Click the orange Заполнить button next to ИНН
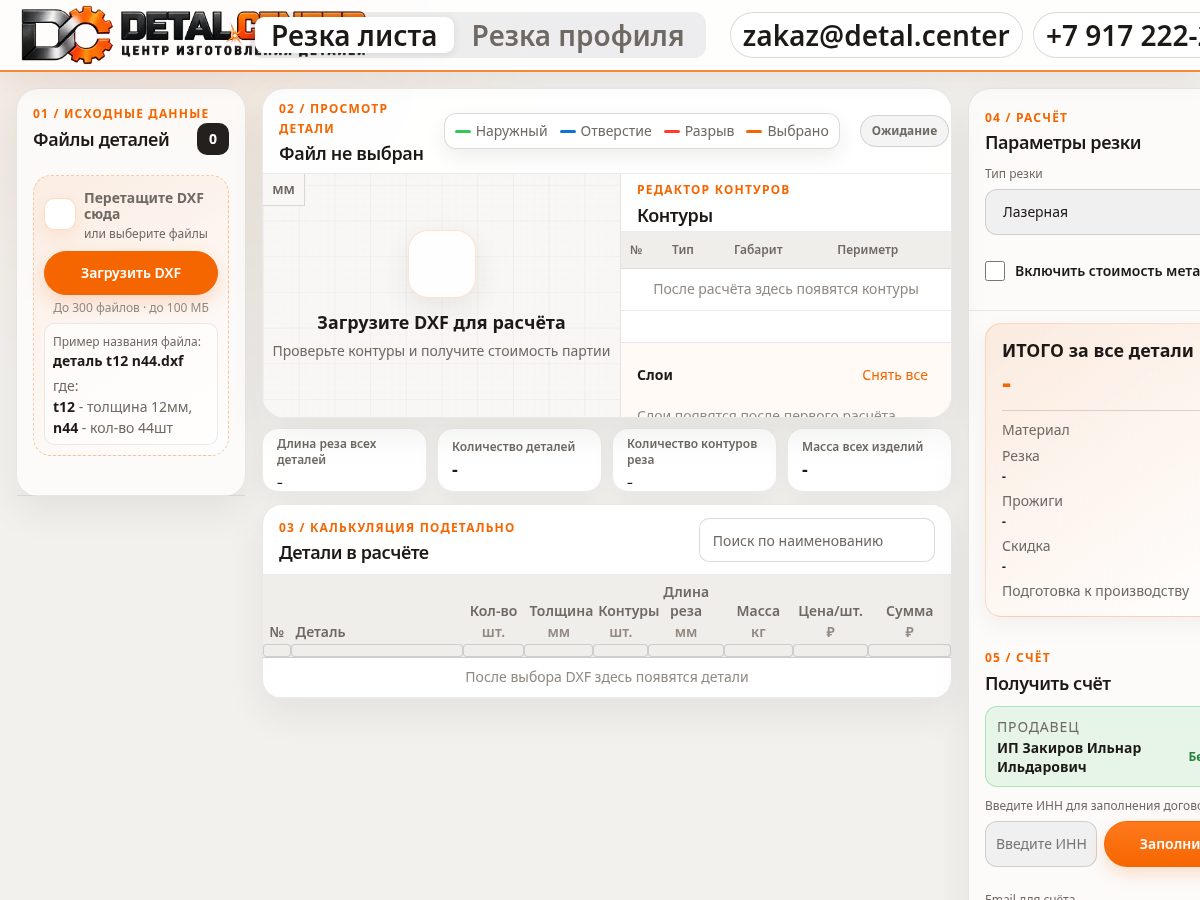The image size is (1200, 900). [x=1152, y=844]
